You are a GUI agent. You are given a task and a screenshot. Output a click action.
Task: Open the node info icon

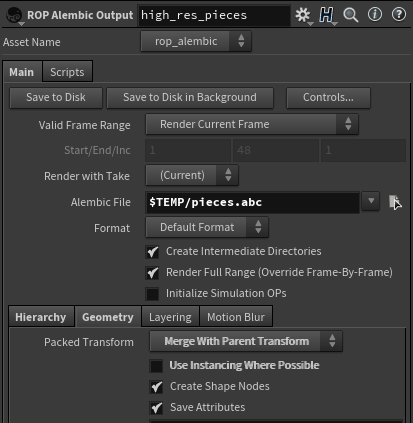click(375, 15)
